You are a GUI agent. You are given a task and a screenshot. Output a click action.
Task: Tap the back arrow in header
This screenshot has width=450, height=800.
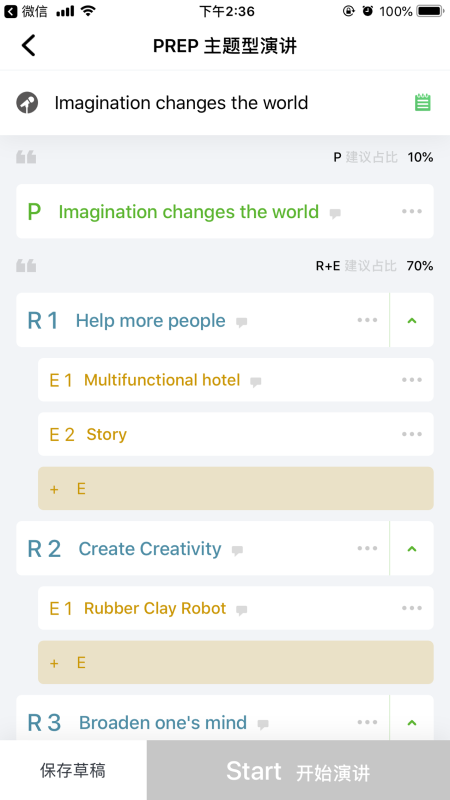coord(29,45)
